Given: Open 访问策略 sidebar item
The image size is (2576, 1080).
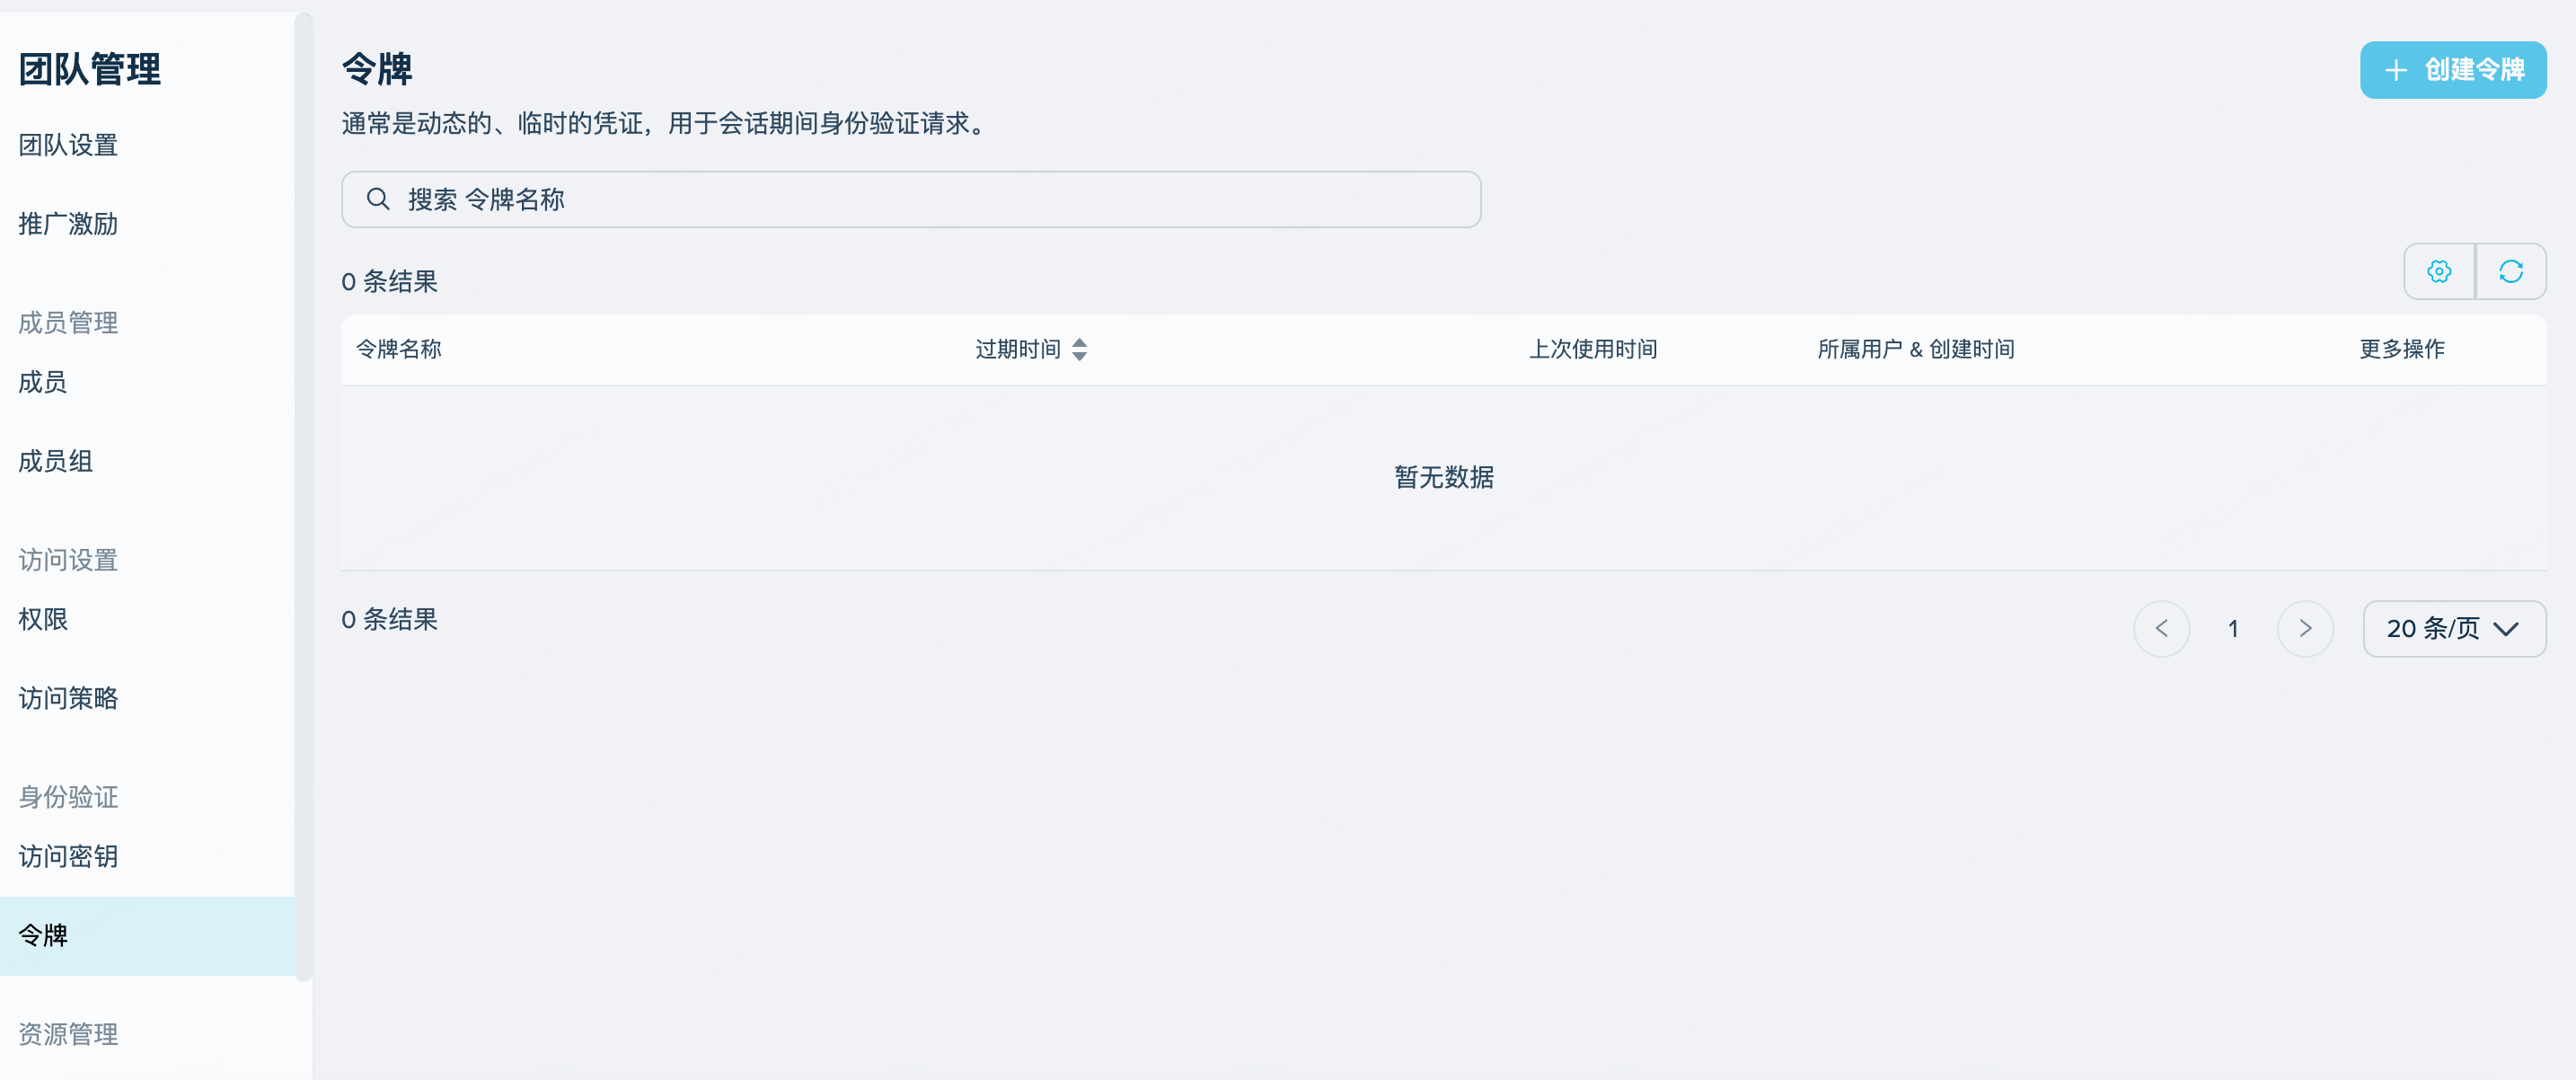Looking at the screenshot, I should (x=68, y=698).
